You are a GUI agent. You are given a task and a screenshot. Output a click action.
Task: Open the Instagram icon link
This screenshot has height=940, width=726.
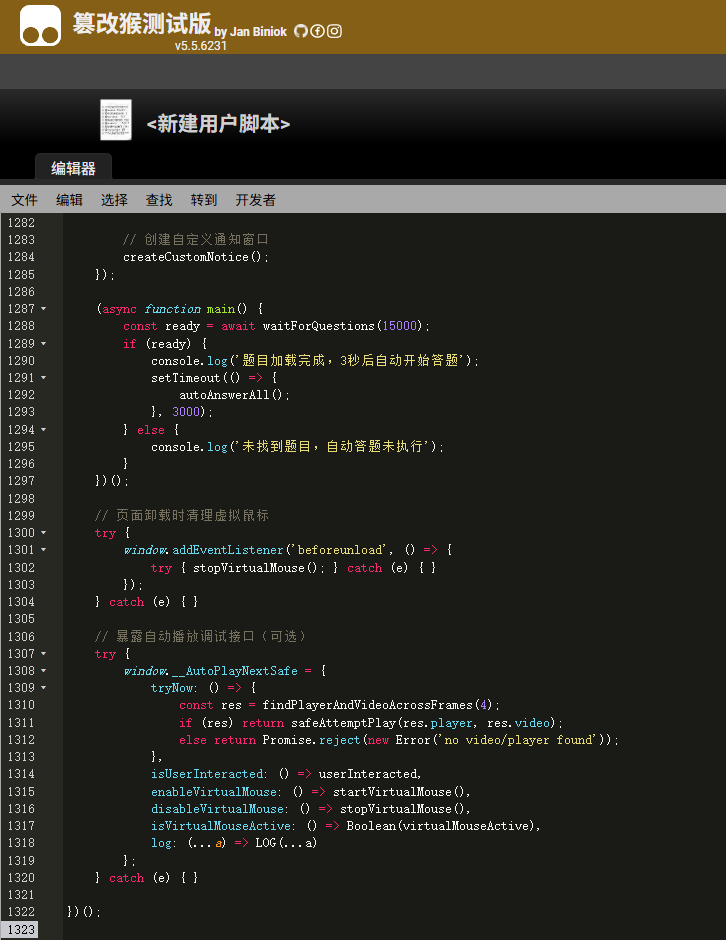tap(335, 31)
